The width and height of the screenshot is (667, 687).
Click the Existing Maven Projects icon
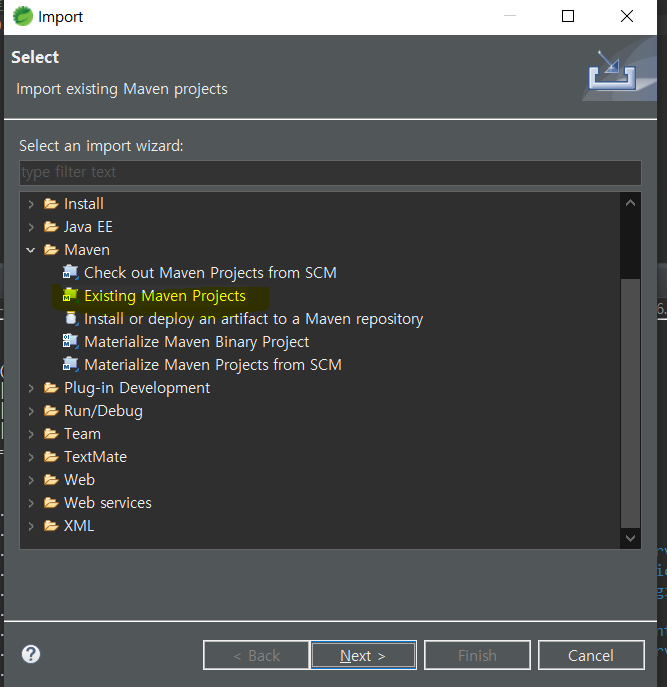point(71,296)
